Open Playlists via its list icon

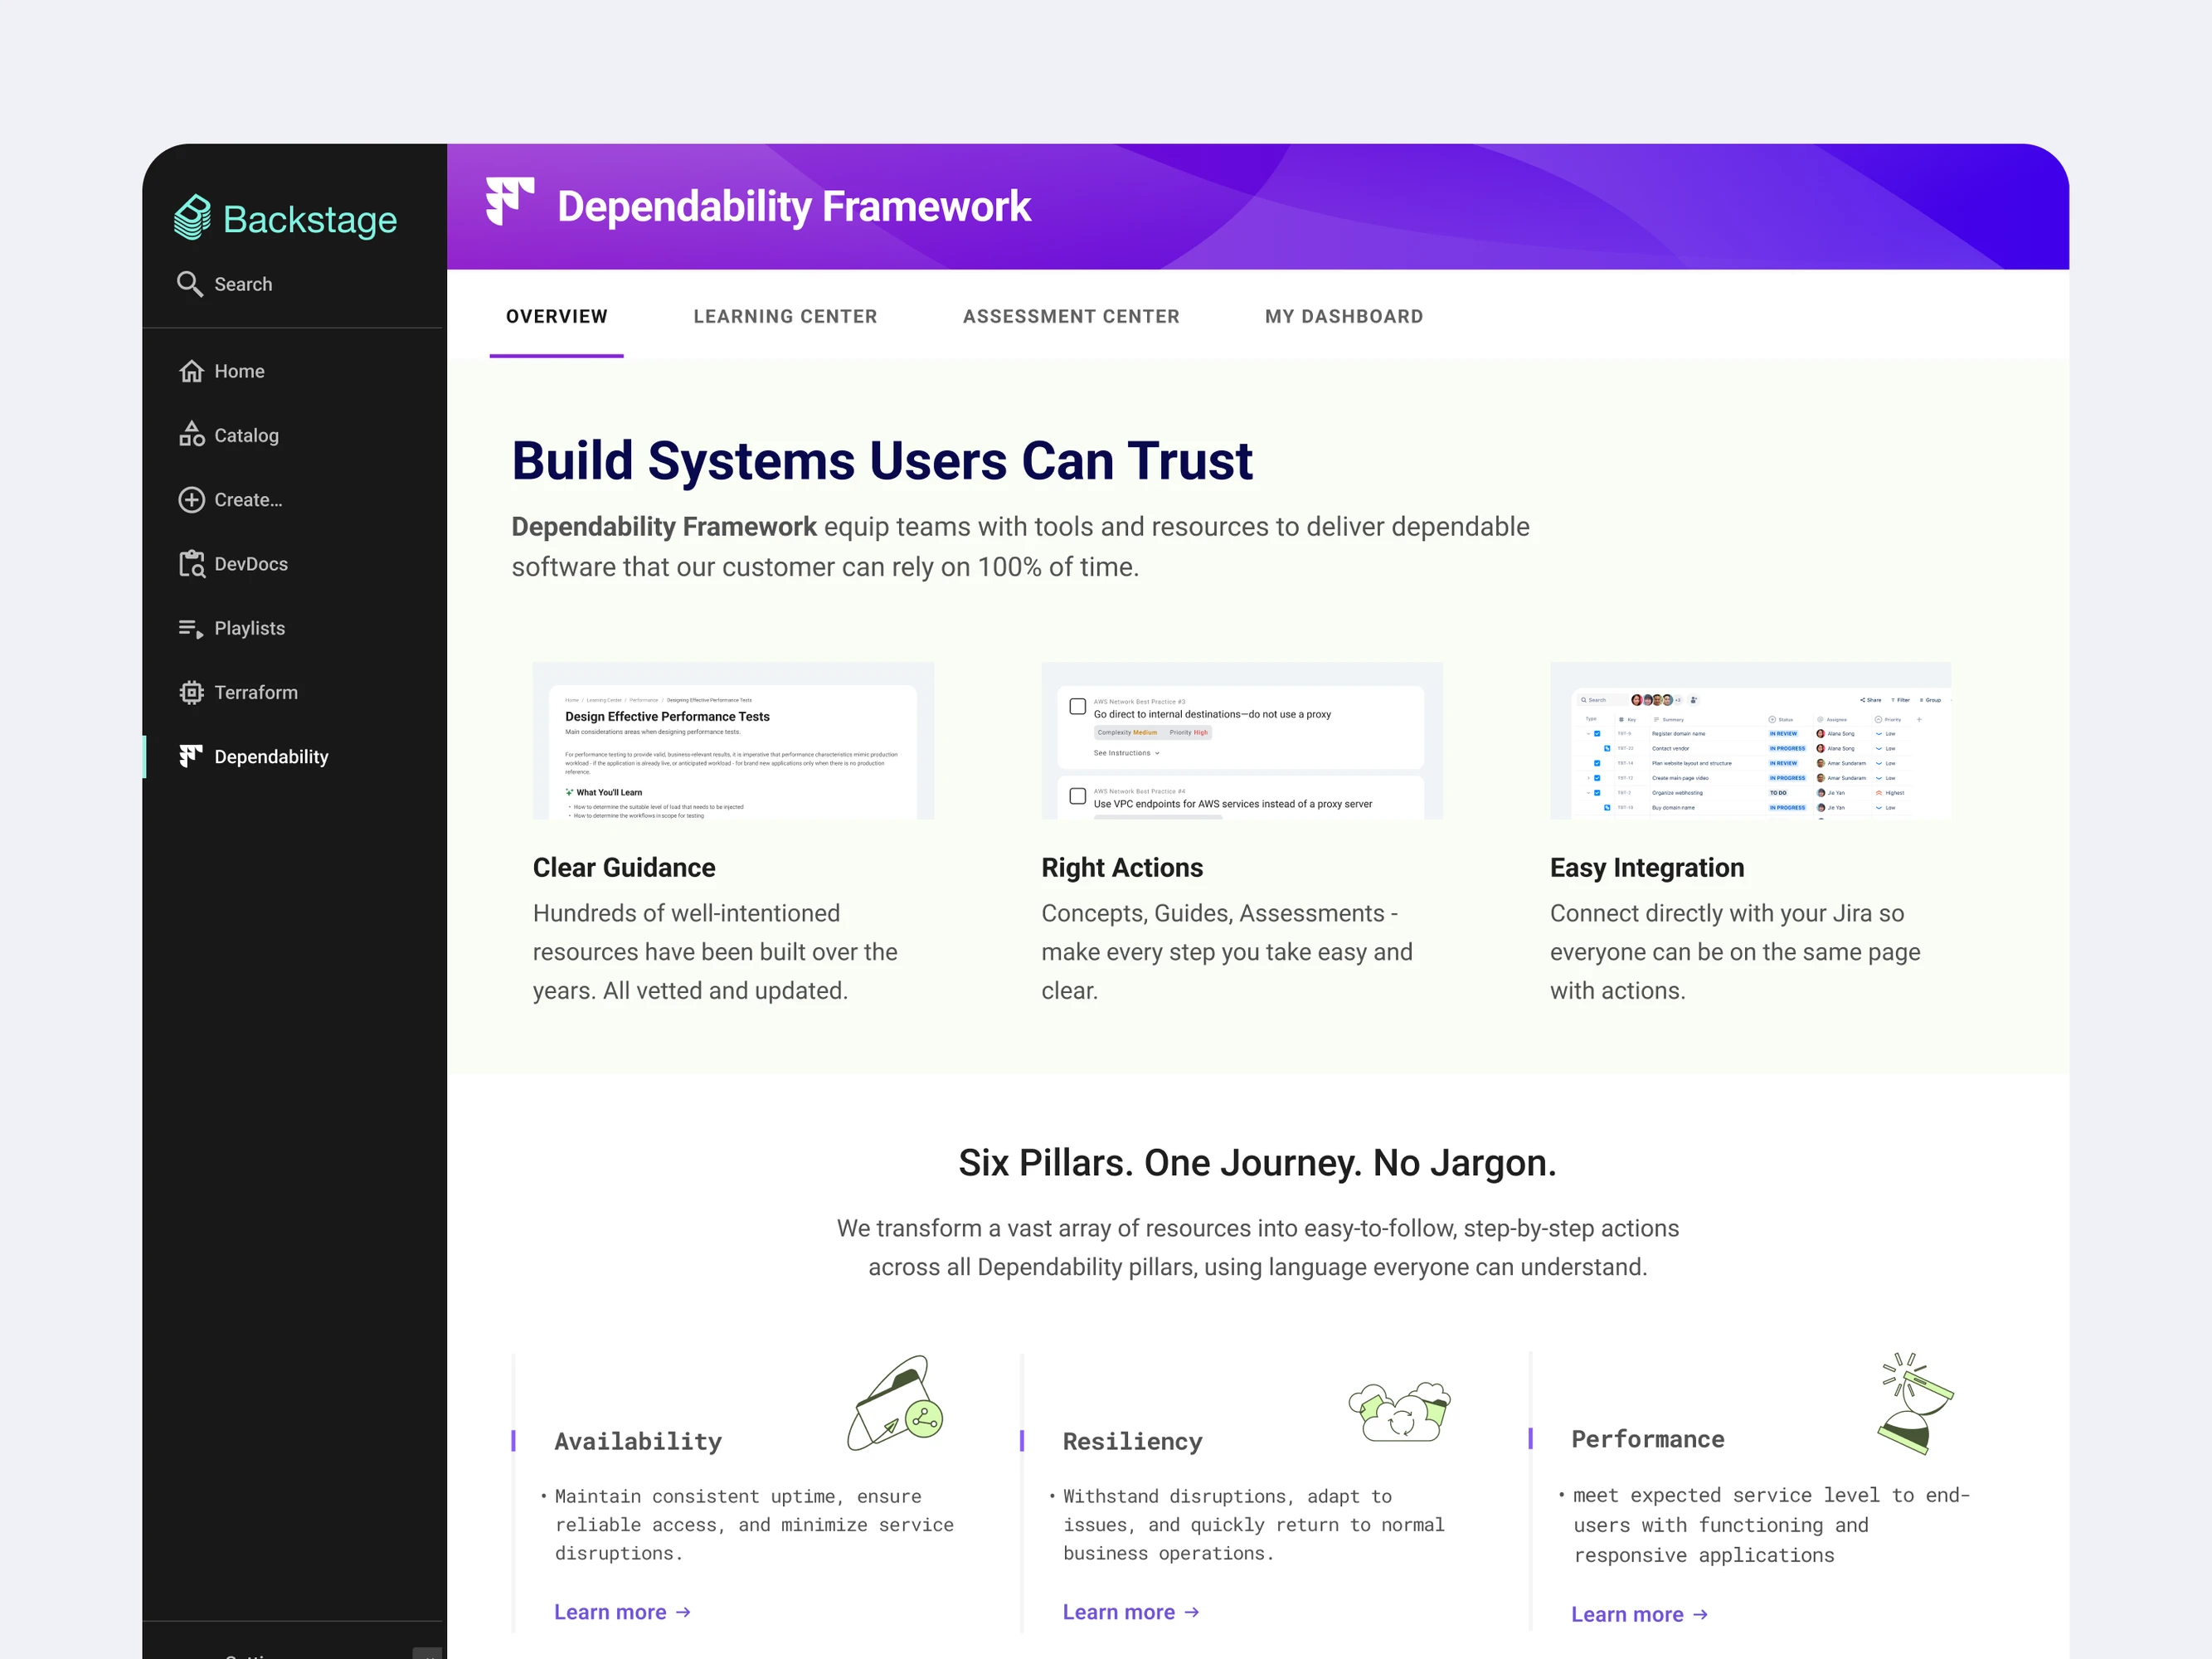click(191, 628)
